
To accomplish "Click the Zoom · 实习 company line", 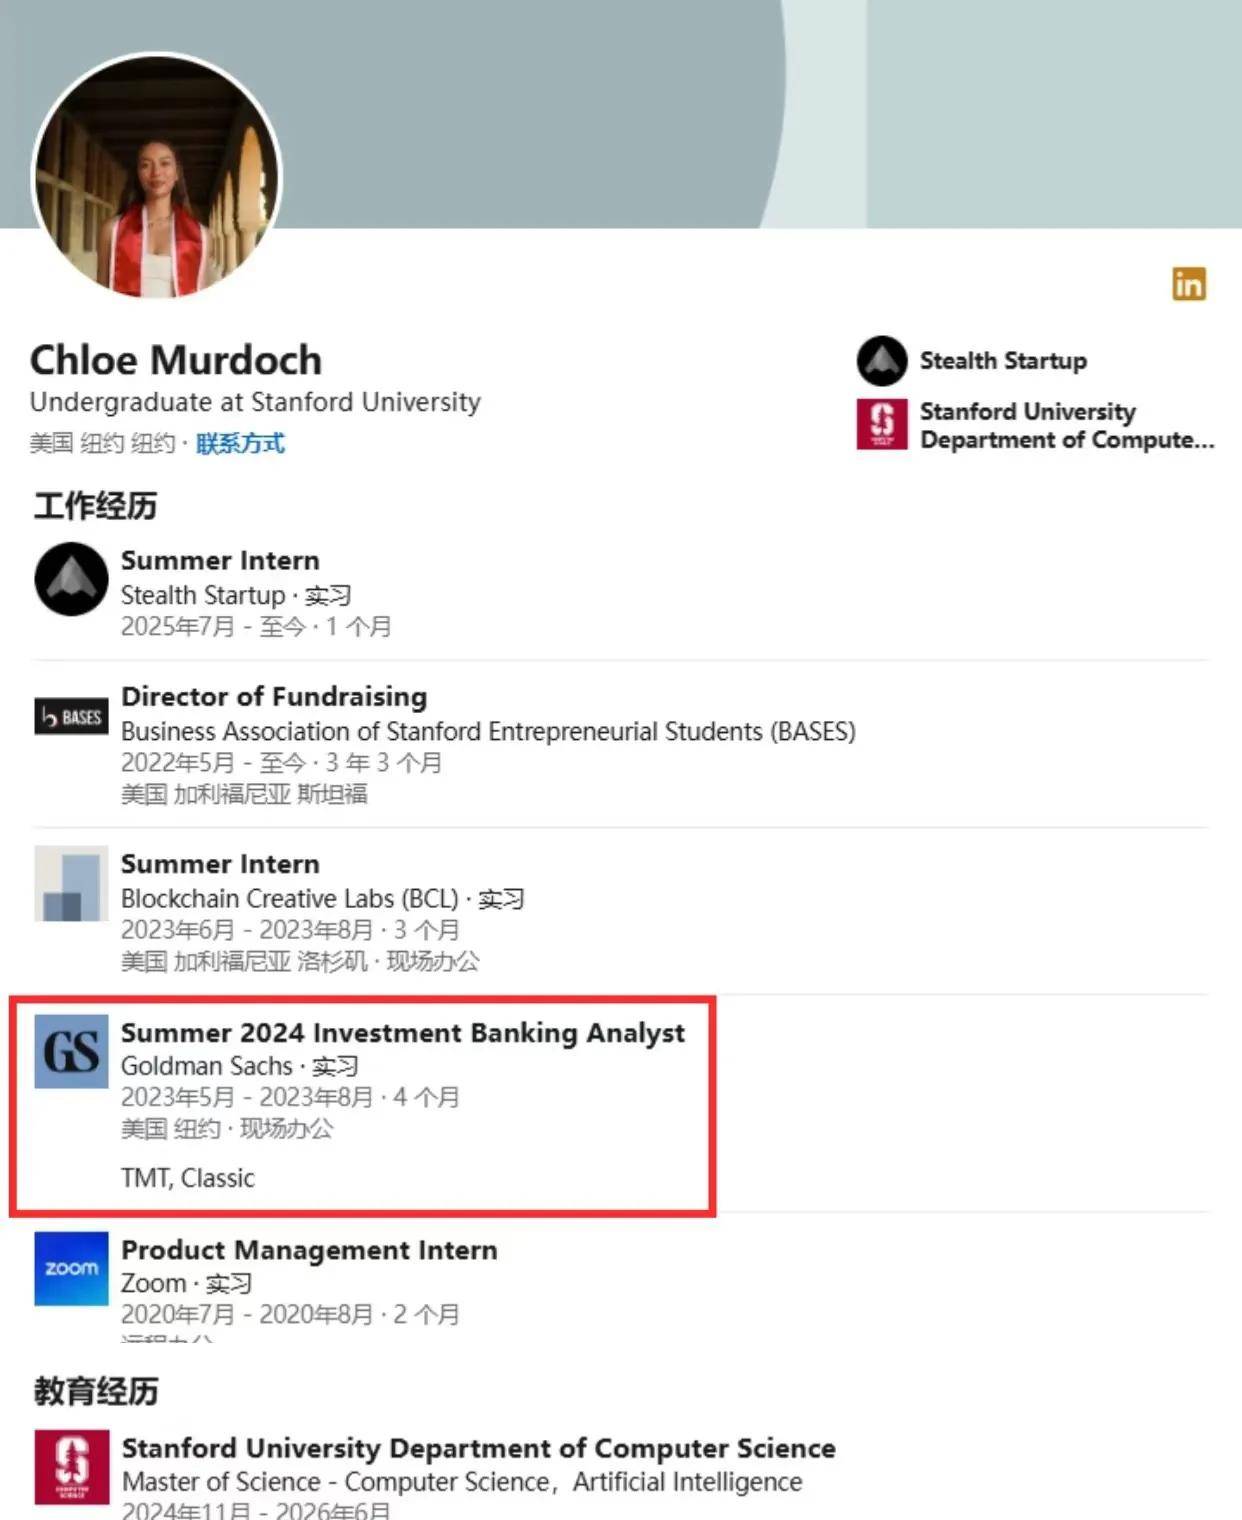I will tap(186, 1283).
